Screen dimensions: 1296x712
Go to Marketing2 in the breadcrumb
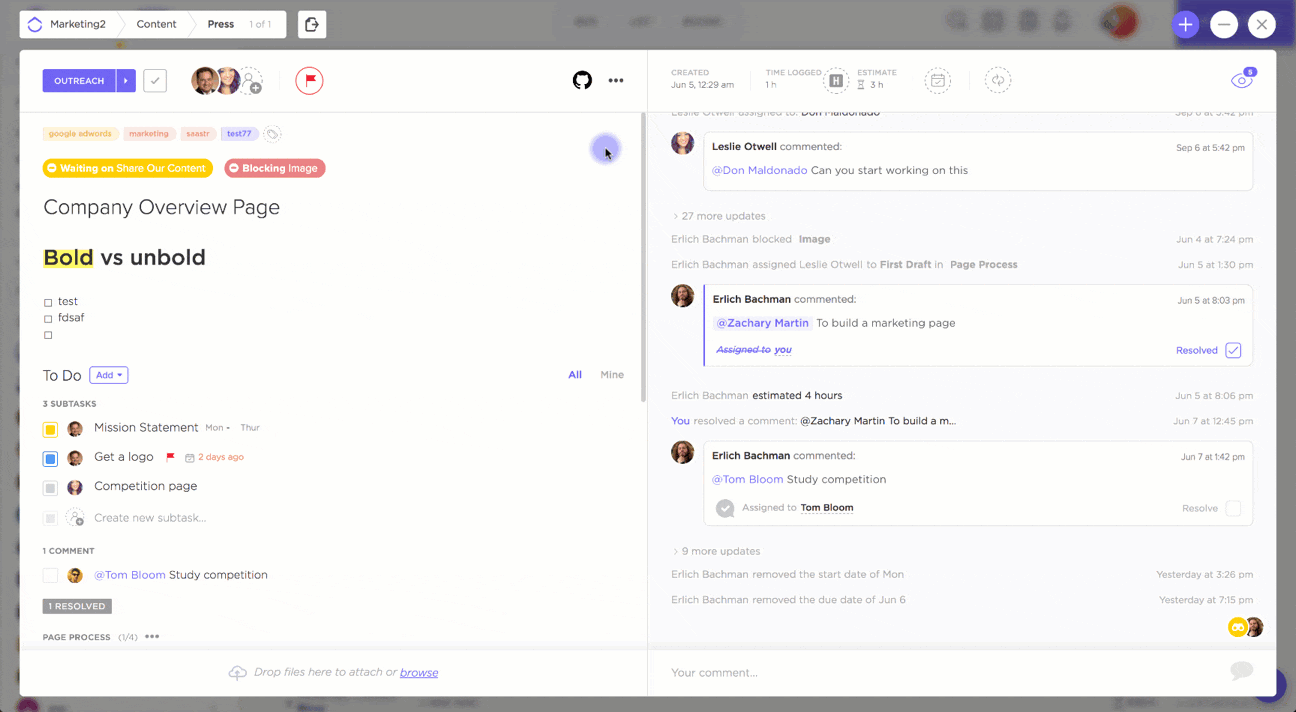[x=78, y=24]
